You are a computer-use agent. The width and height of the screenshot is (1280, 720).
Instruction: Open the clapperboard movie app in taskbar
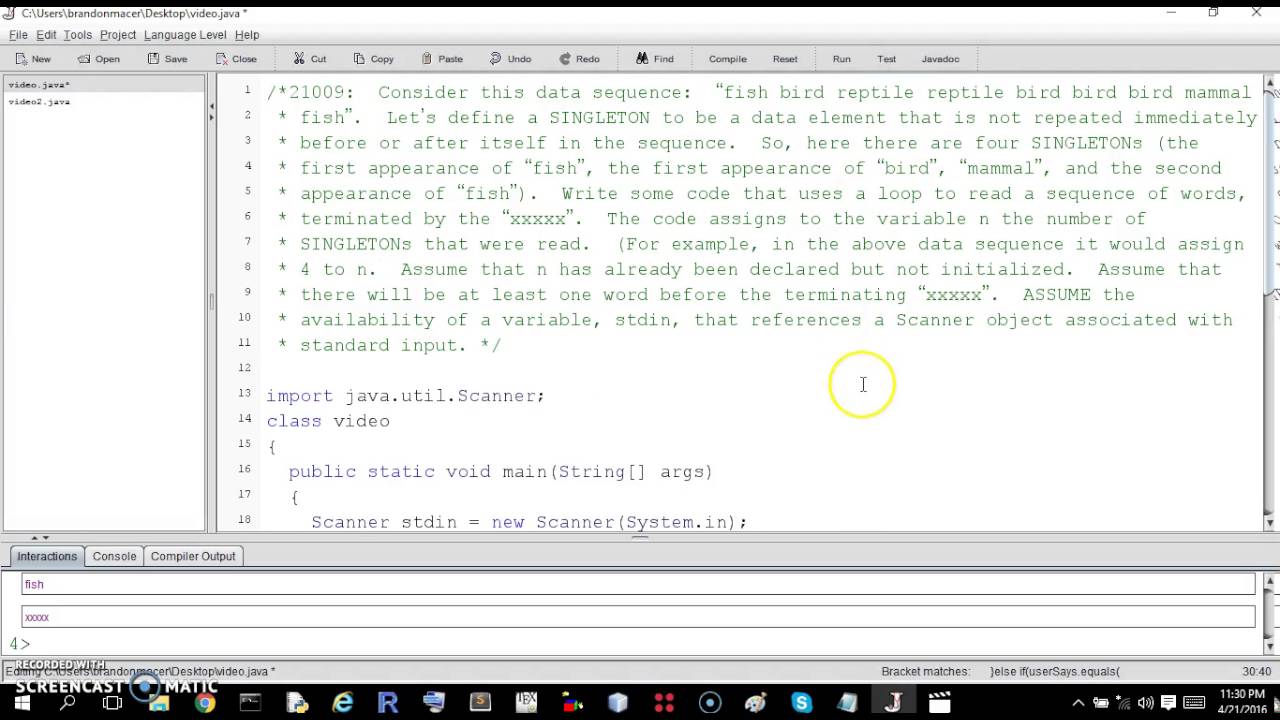tap(940, 703)
